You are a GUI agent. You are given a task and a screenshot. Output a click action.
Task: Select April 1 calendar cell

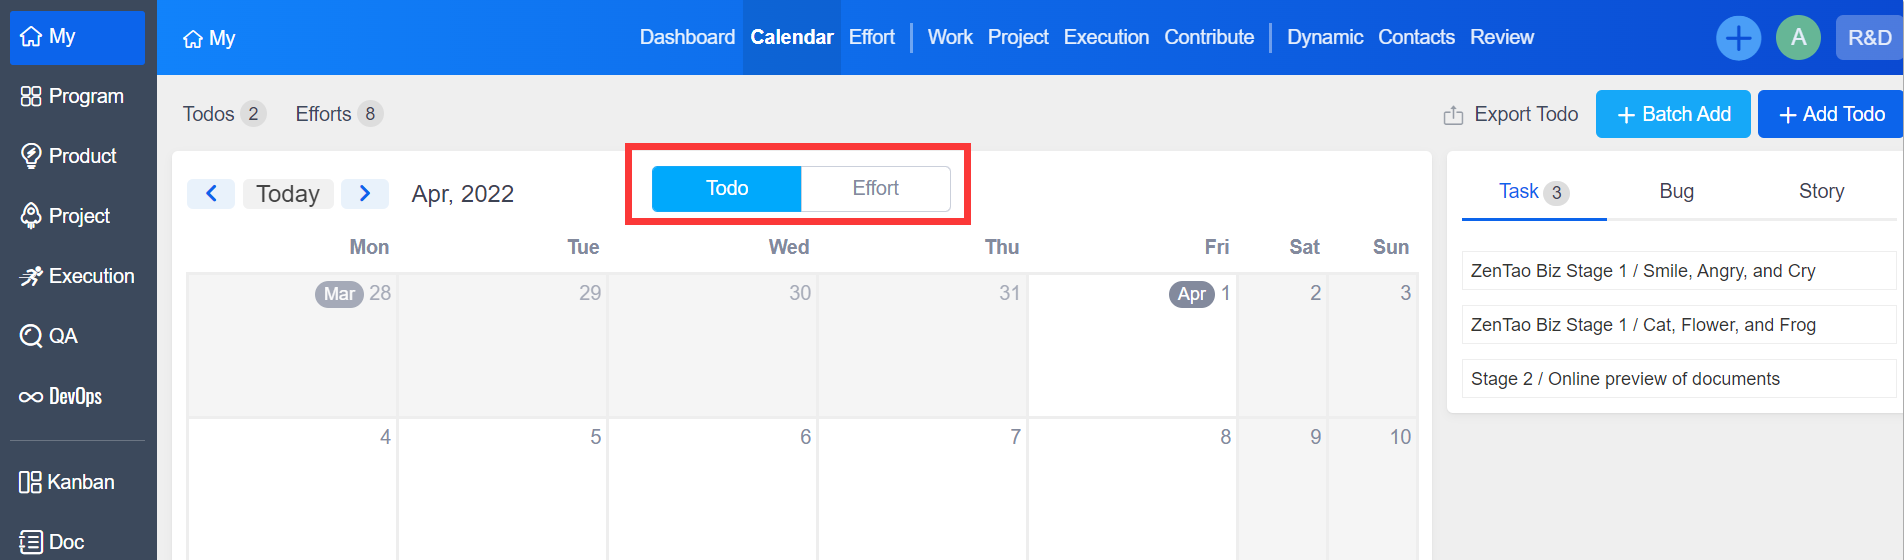(x=1132, y=350)
